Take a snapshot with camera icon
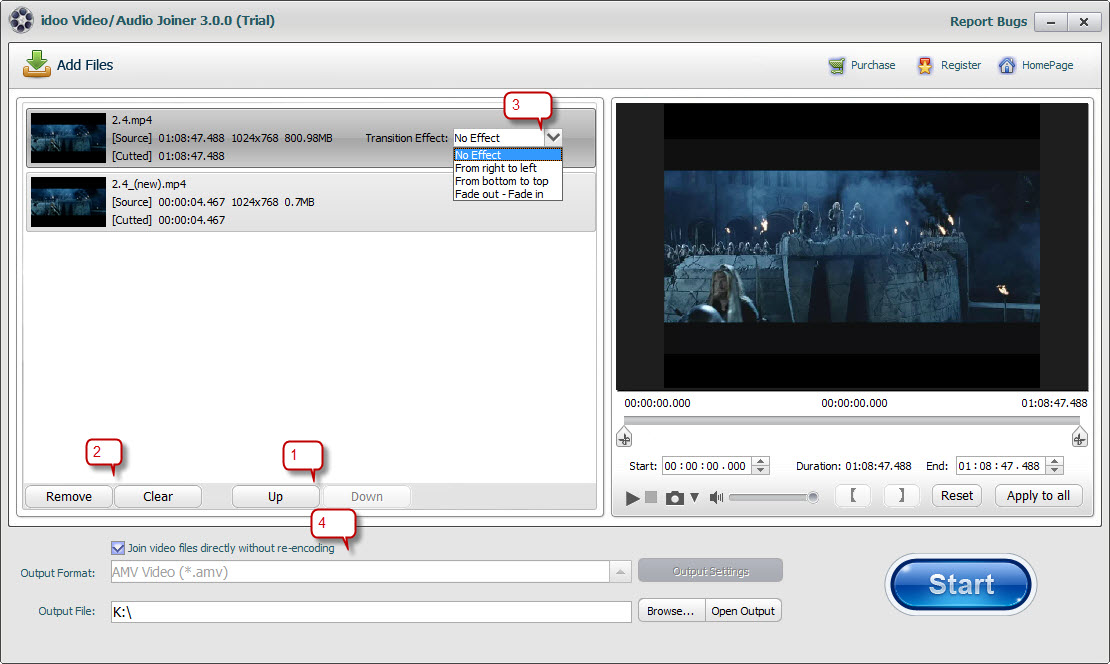Viewport: 1110px width, 664px height. [x=675, y=498]
